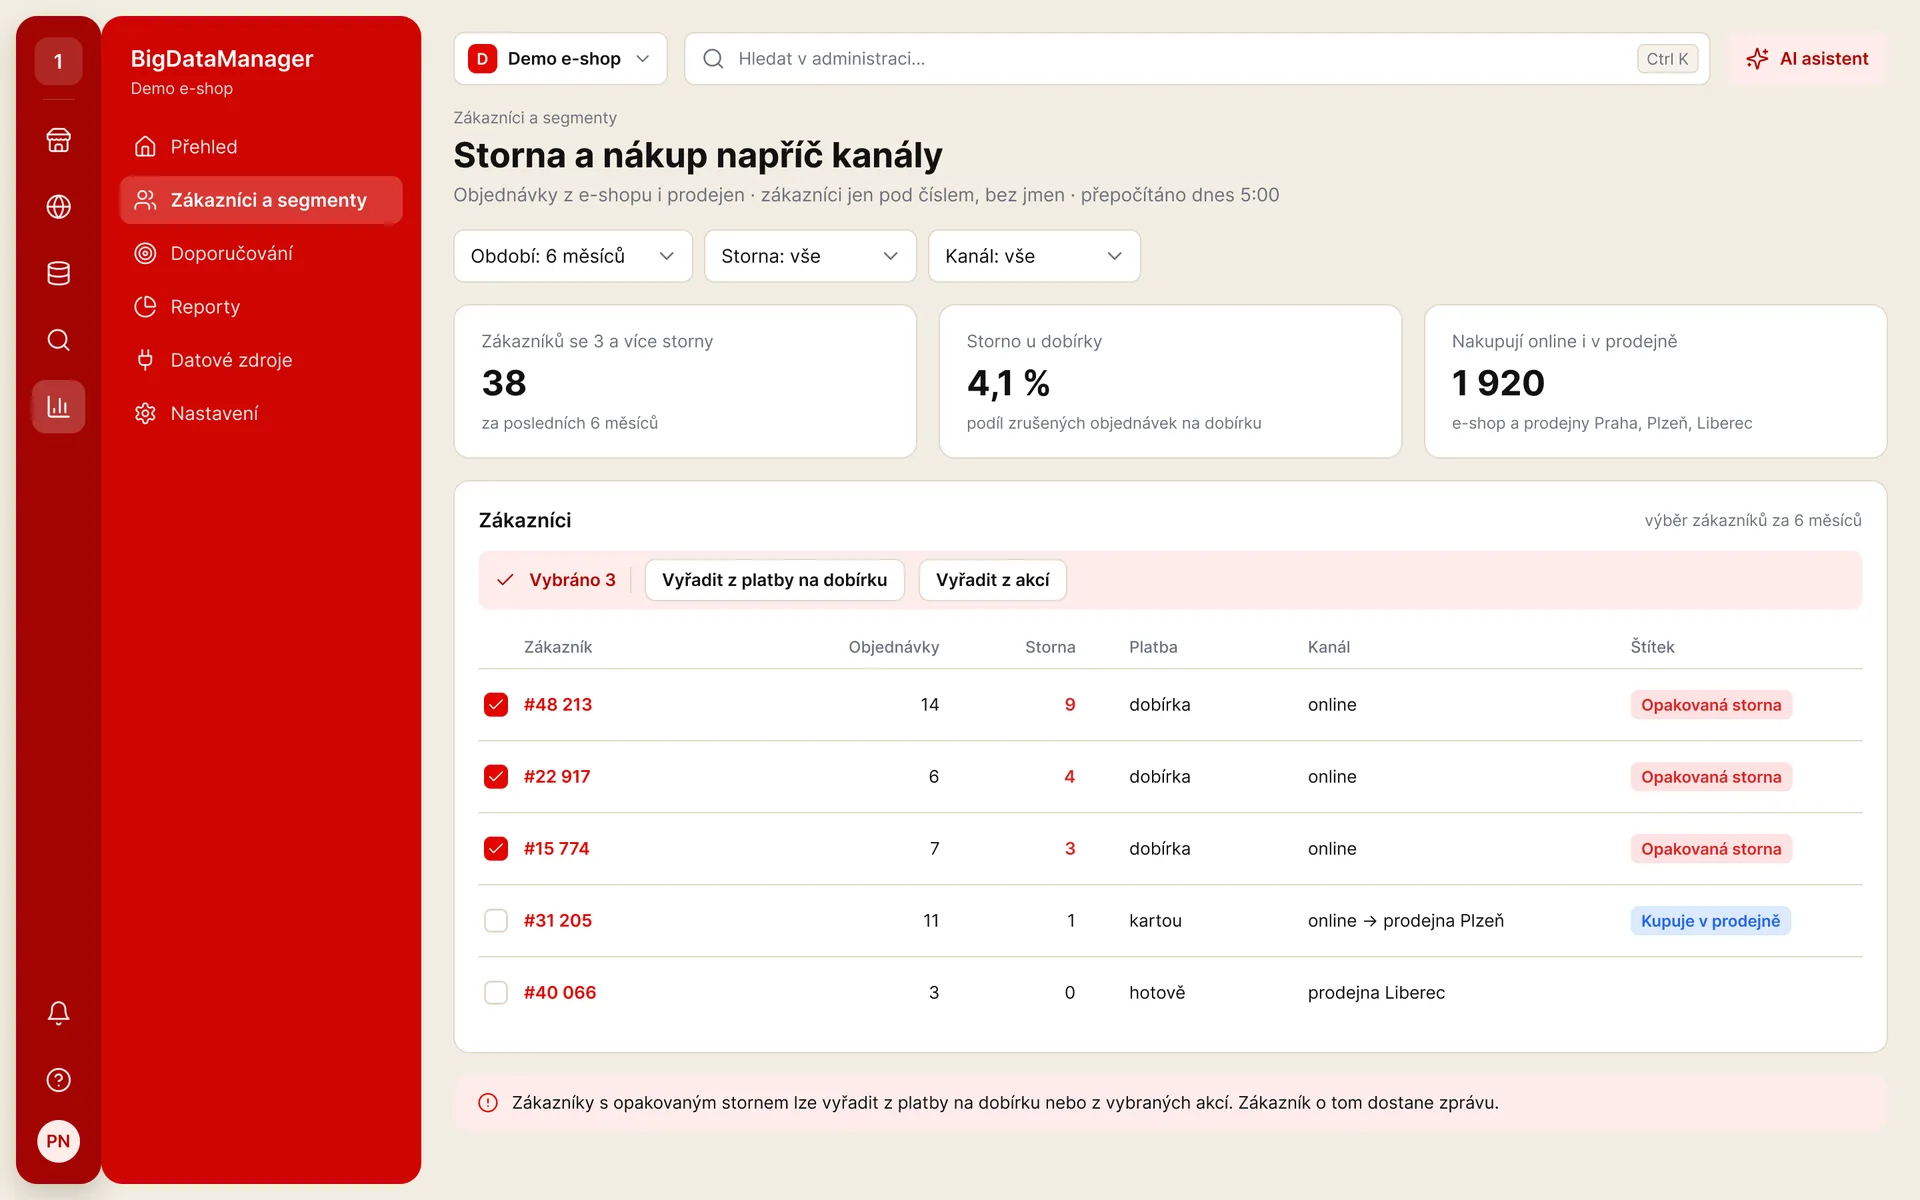The height and width of the screenshot is (1200, 1920).
Task: Open the Storna: vše filter dropdown
Action: tap(810, 256)
